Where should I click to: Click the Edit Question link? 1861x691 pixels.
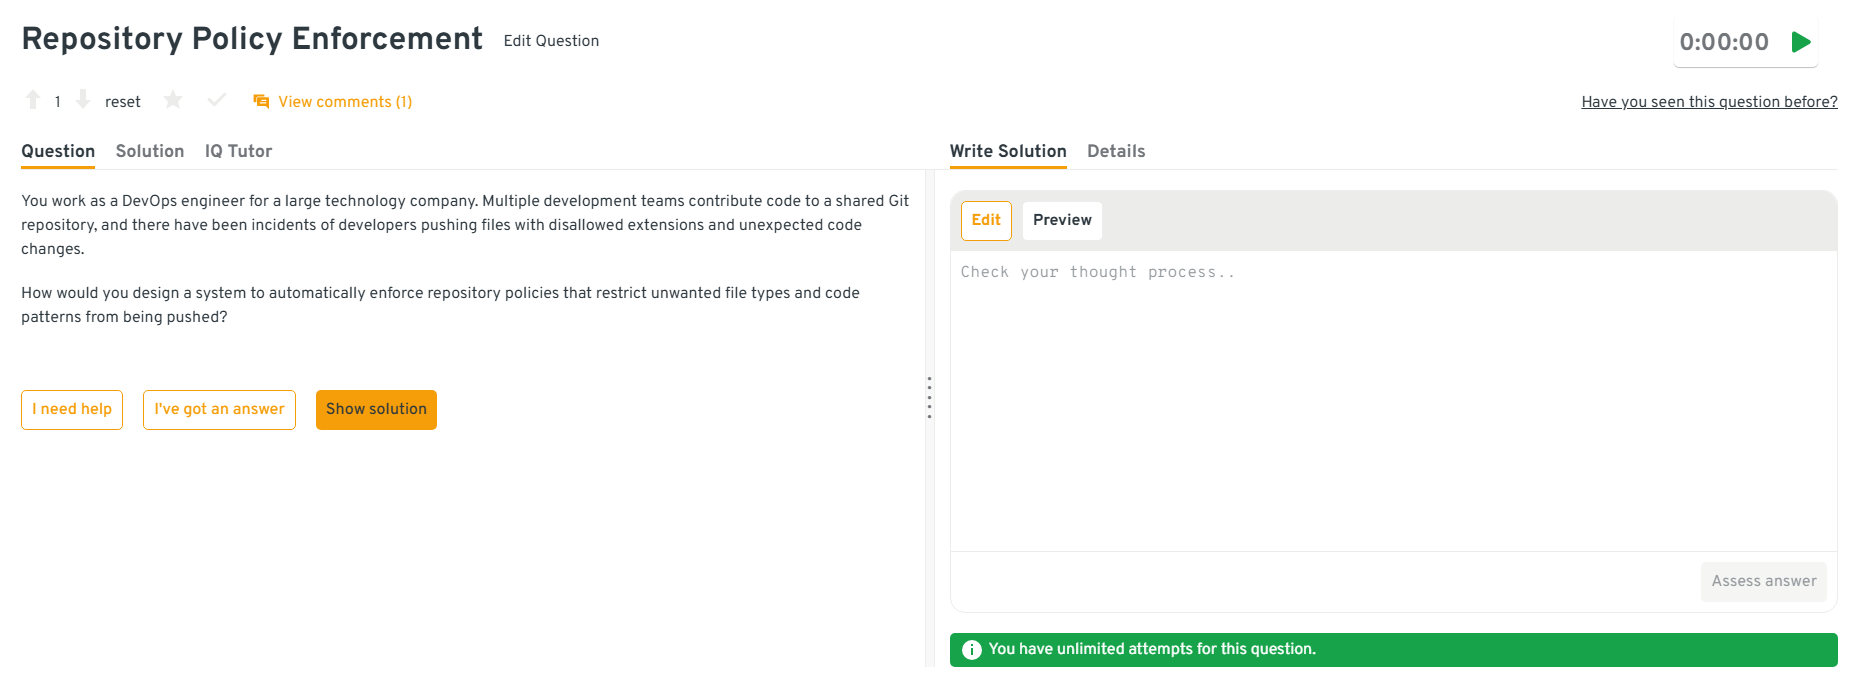(x=551, y=41)
